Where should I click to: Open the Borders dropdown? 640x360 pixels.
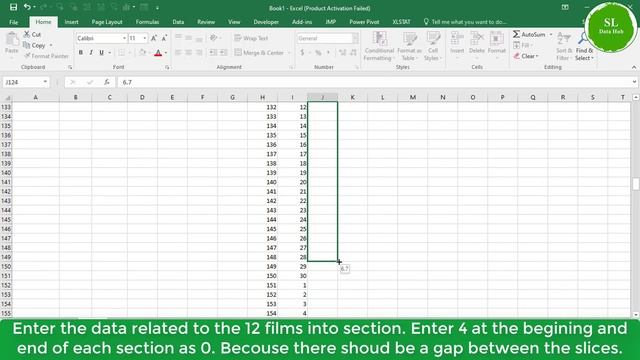coord(130,53)
